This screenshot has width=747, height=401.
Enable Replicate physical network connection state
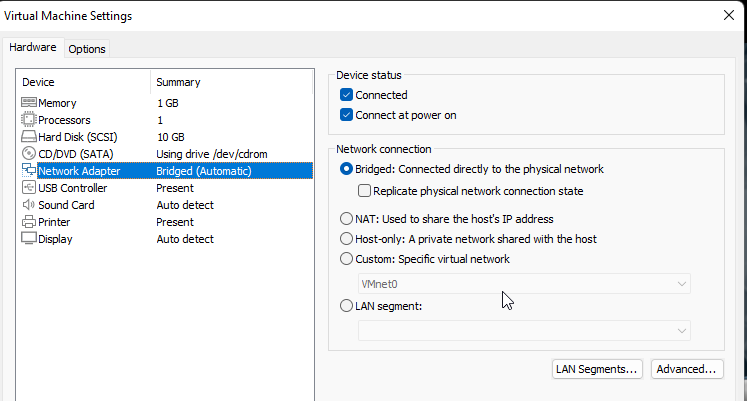pyautogui.click(x=365, y=191)
